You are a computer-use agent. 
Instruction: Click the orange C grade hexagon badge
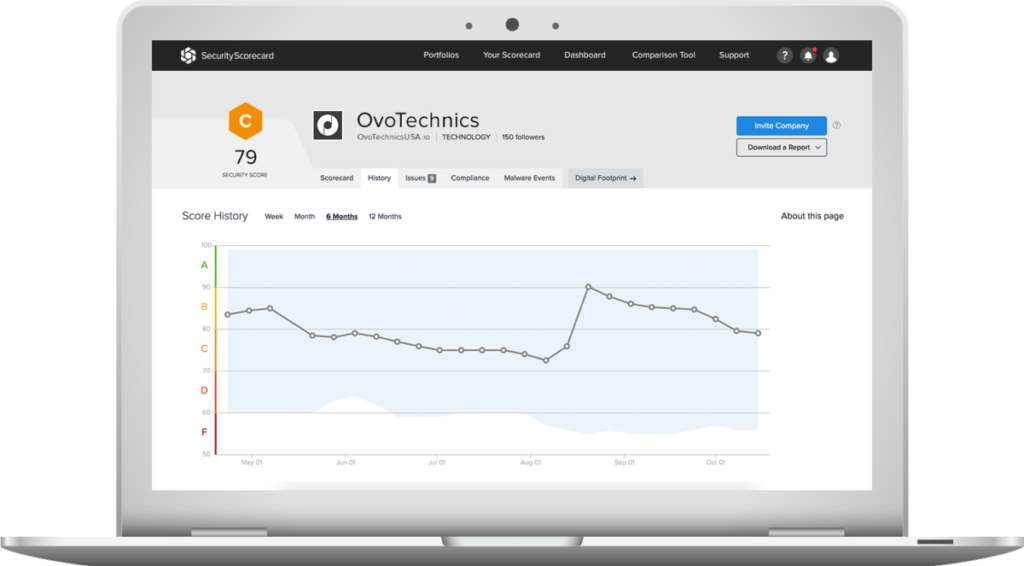click(246, 121)
